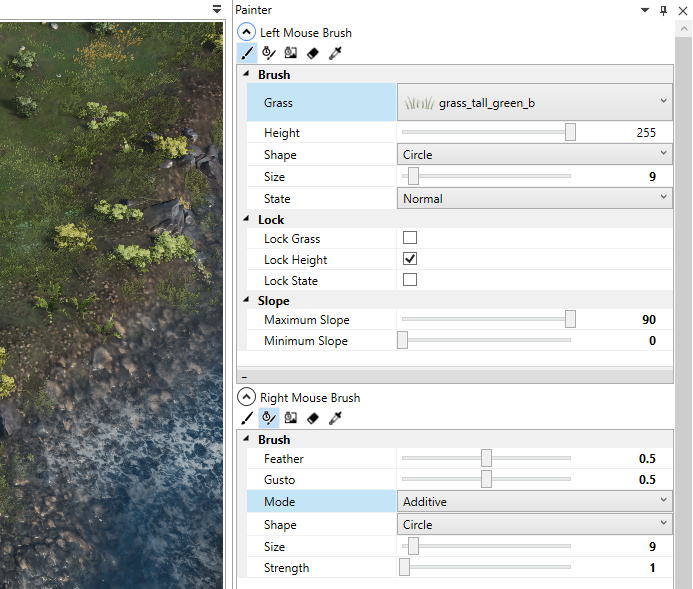Click the Maximum Slope value 90
The image size is (693, 589).
pos(649,319)
